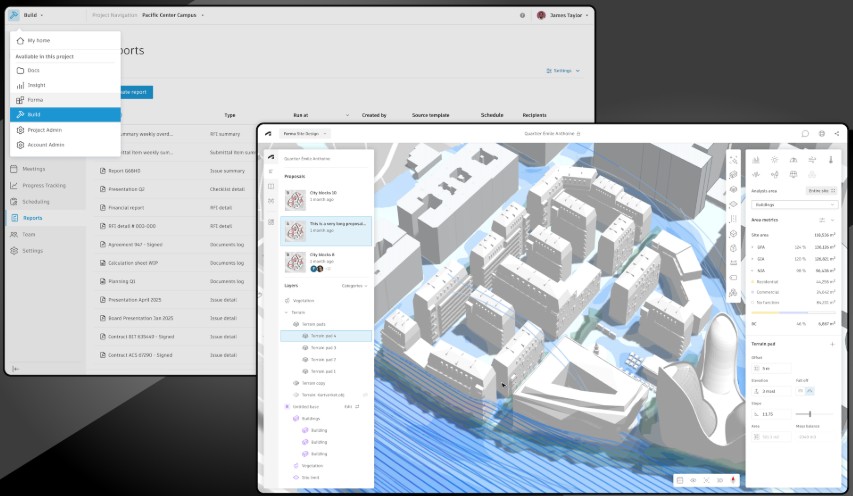Open the help question mark icon

click(x=522, y=15)
